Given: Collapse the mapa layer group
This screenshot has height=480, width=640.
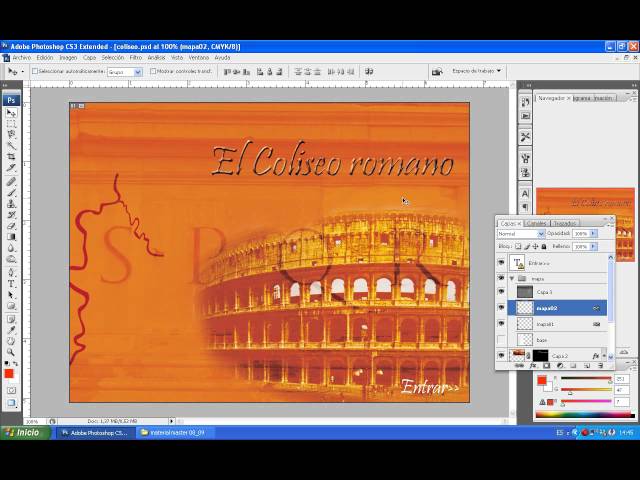Looking at the screenshot, I should coord(512,278).
